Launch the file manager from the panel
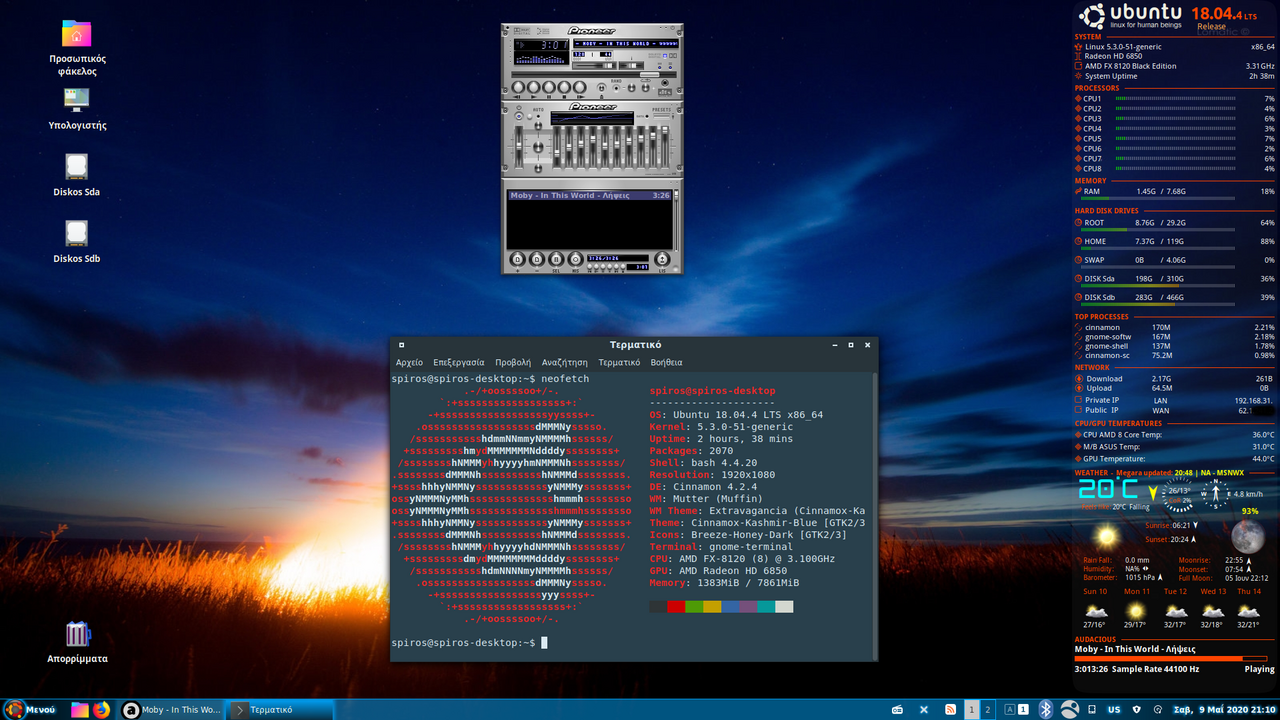Screen dimensions: 1280x720 tap(80, 710)
